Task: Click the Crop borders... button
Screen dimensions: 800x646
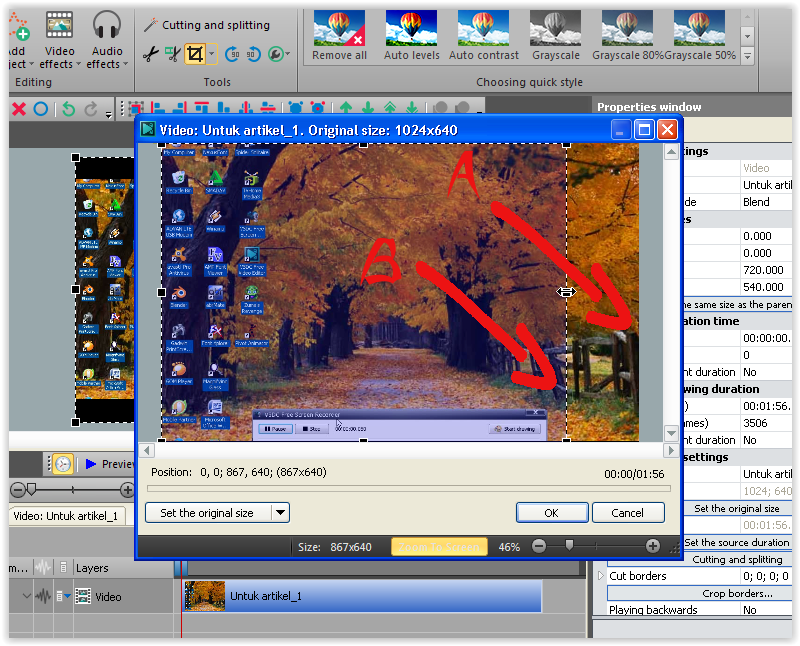Action: (737, 593)
